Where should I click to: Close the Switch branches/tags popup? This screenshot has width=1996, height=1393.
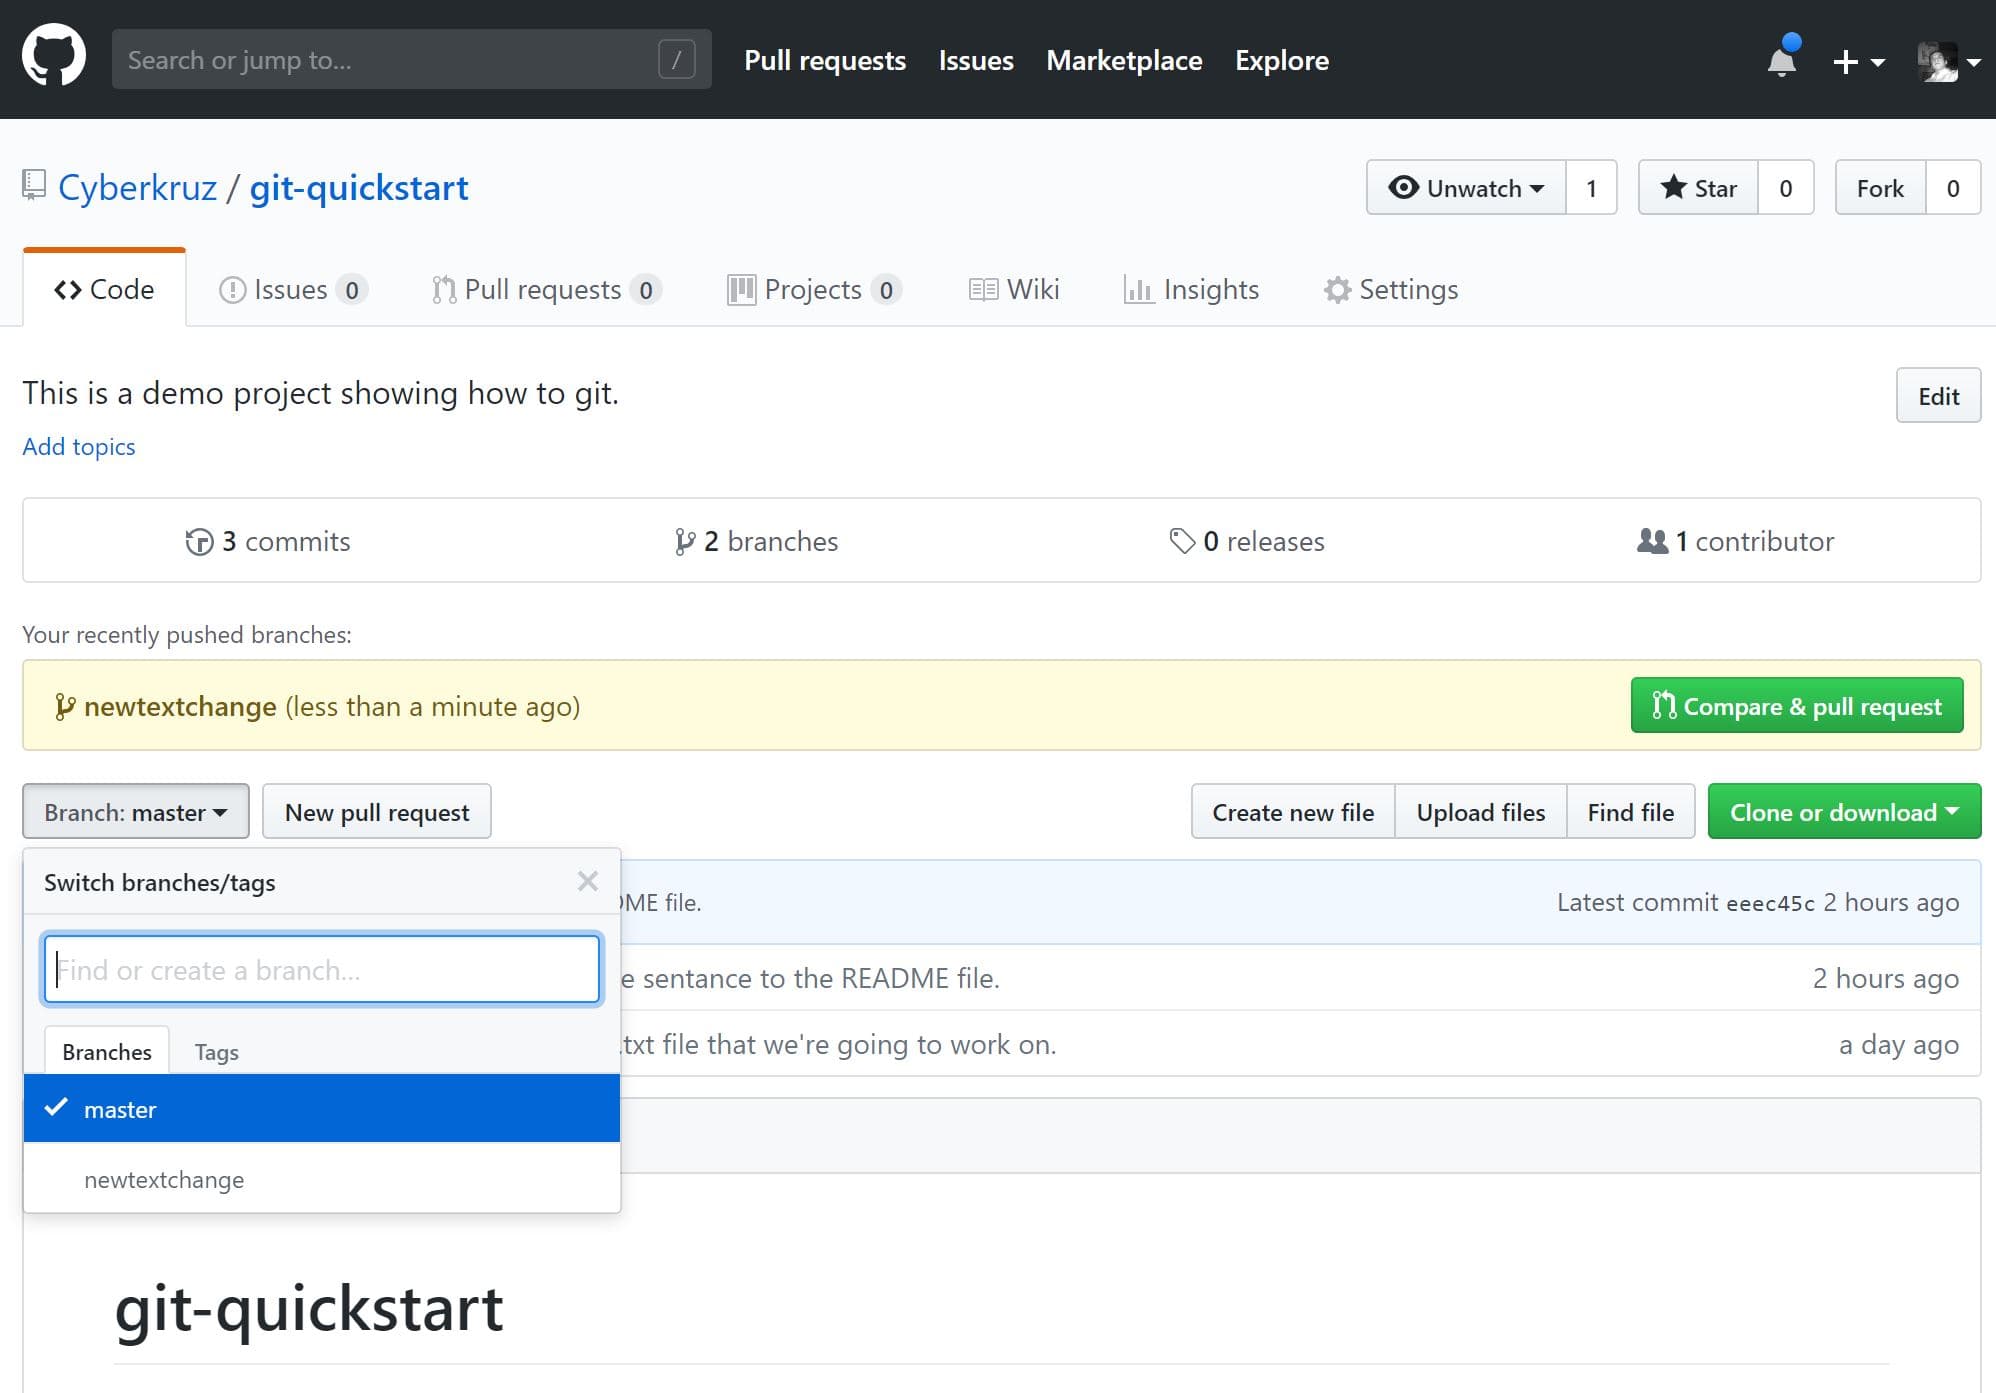pyautogui.click(x=588, y=881)
